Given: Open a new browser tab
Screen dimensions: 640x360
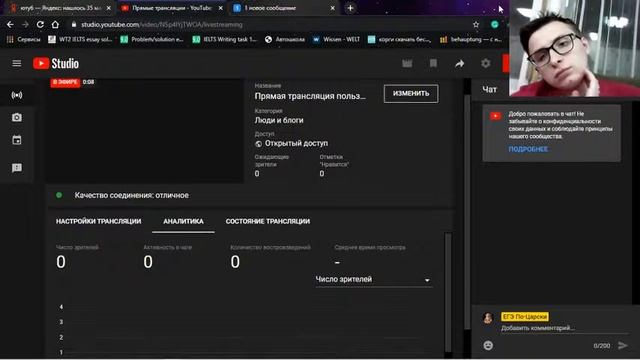Looking at the screenshot, I should click(350, 8).
